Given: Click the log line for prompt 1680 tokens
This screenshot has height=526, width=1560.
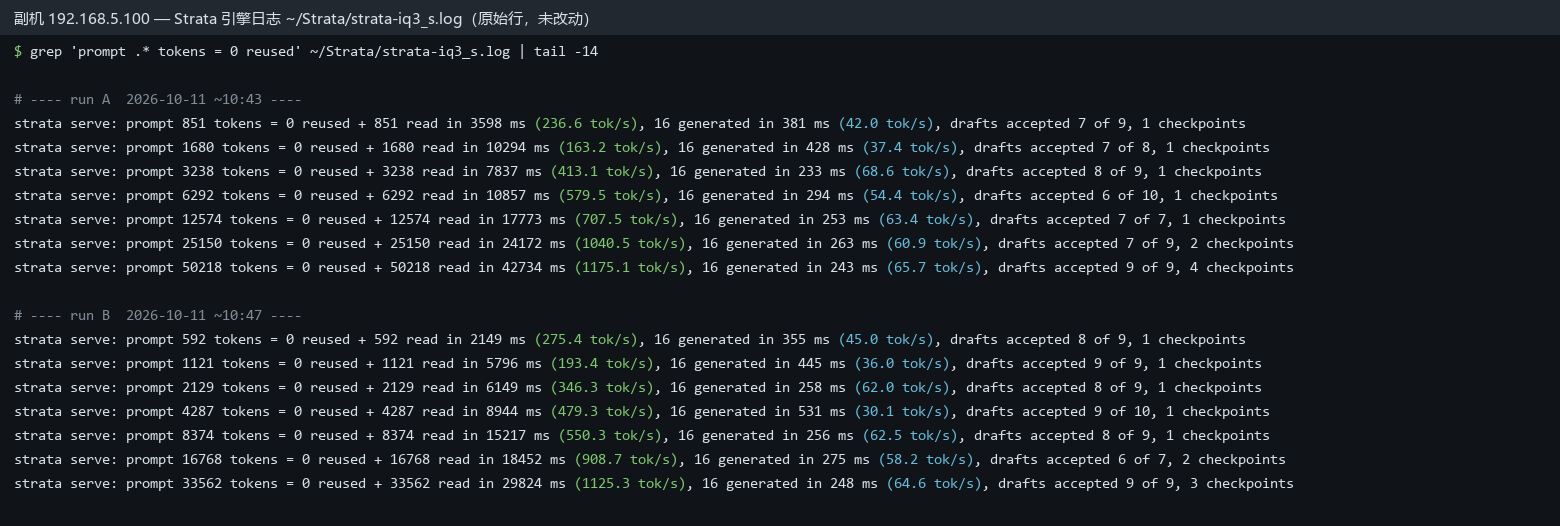Looking at the screenshot, I should pyautogui.click(x=642, y=148).
